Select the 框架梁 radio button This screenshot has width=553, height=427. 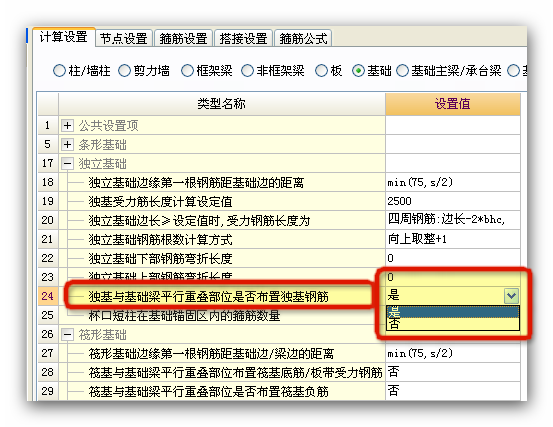pyautogui.click(x=187, y=71)
